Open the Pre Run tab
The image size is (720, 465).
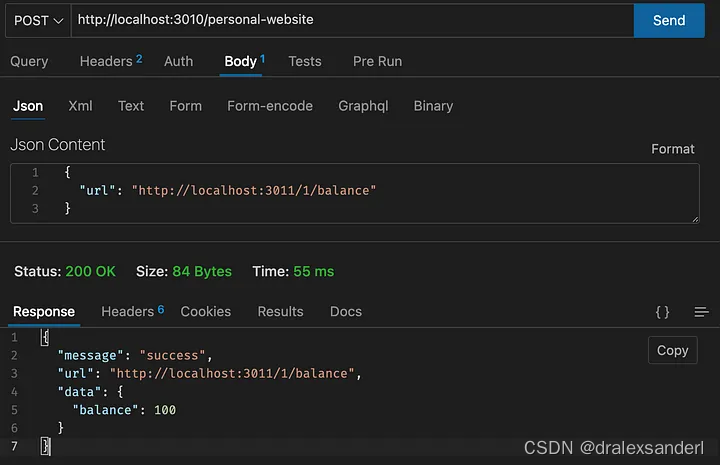(x=377, y=61)
